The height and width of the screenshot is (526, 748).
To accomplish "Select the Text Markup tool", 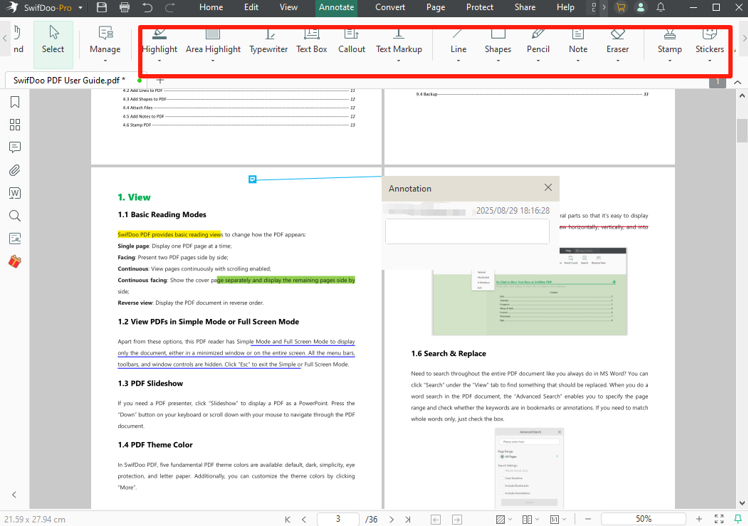I will click(x=399, y=44).
